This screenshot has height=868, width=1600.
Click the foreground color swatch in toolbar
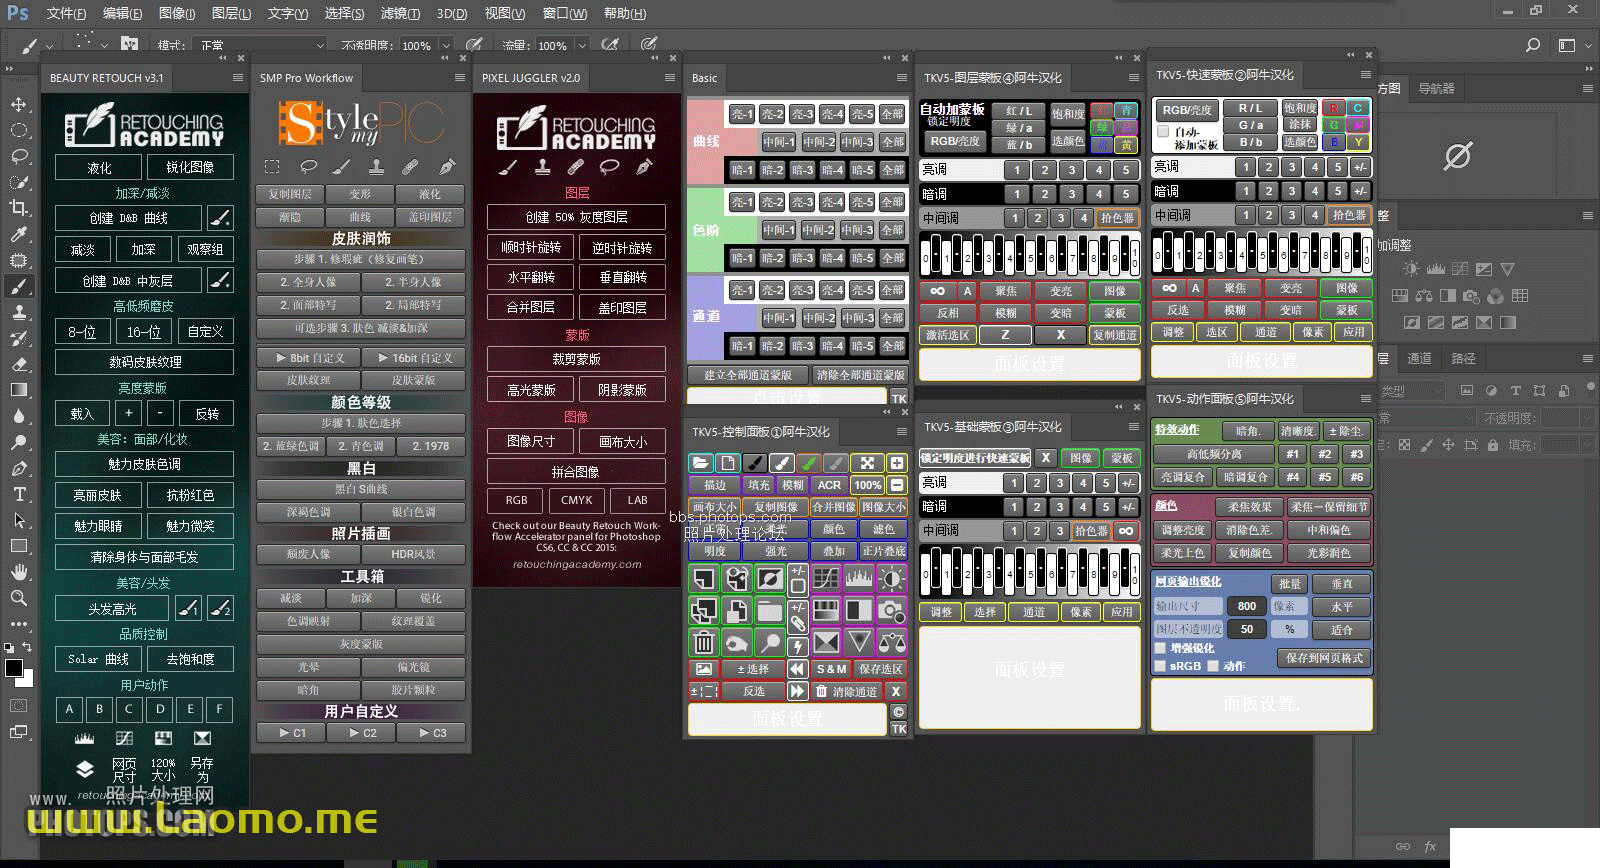point(14,669)
